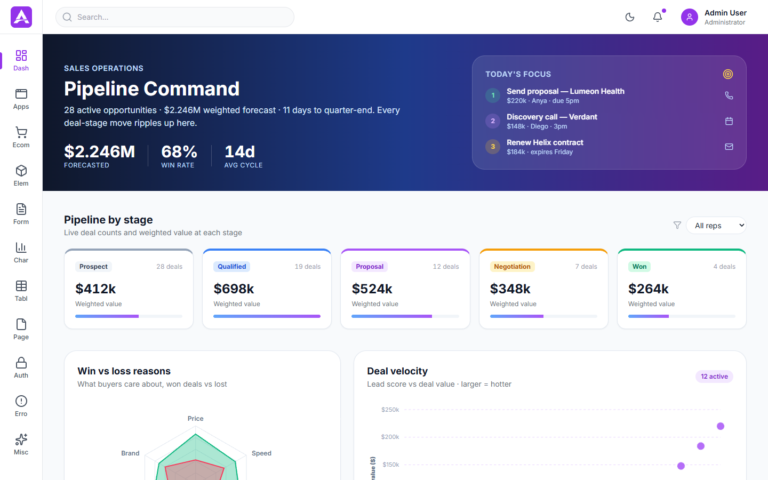Open the Page sidebar section
The height and width of the screenshot is (480, 768).
21,330
